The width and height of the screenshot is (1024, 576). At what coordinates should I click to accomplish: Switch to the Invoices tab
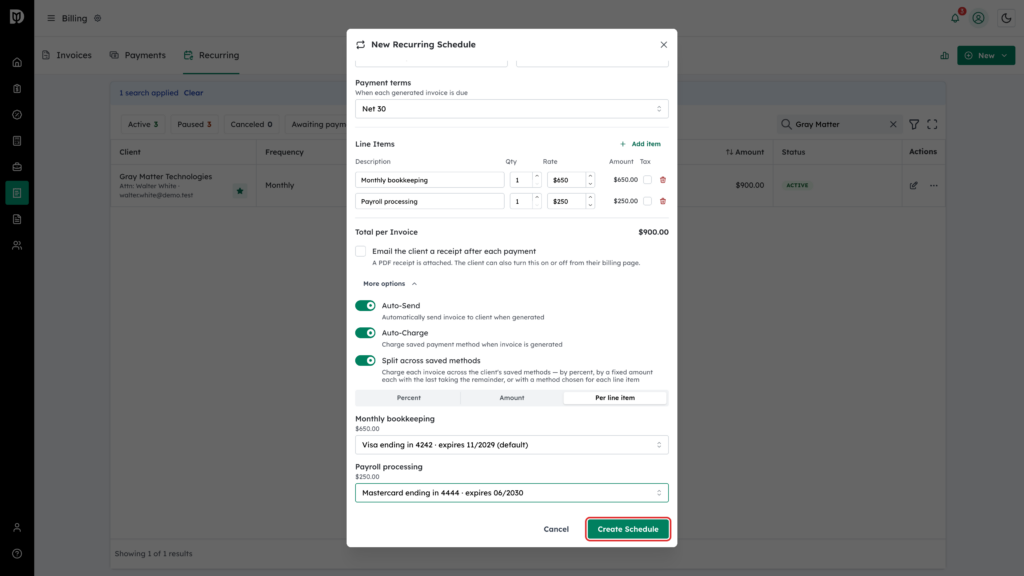67,56
